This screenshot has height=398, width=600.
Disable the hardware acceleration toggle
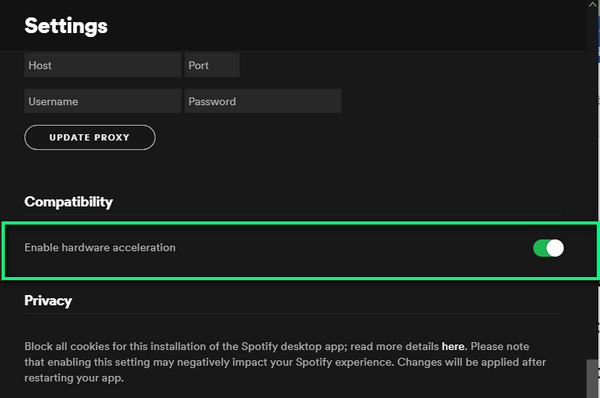pos(548,248)
